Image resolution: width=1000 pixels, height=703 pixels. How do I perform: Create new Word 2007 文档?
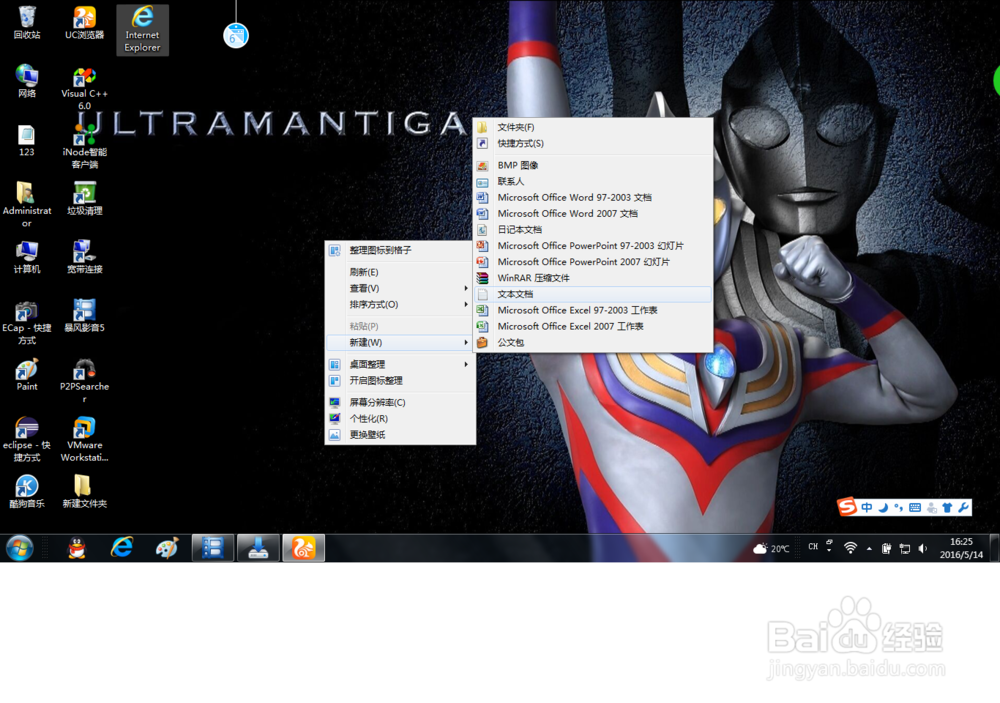point(593,214)
